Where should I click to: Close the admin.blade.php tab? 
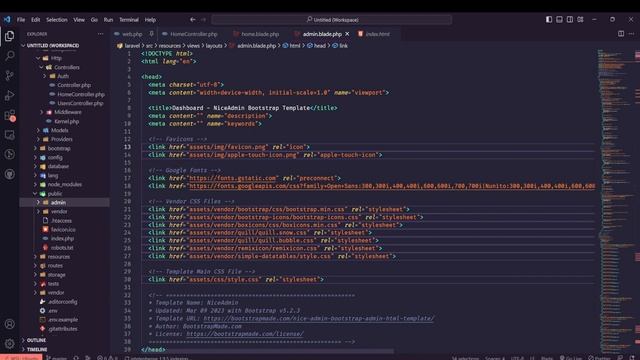[x=347, y=34]
